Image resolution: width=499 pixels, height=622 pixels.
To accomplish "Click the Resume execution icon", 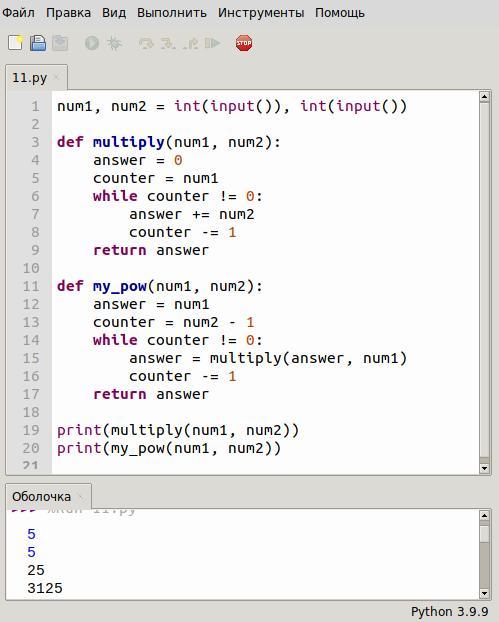I will click(x=212, y=43).
